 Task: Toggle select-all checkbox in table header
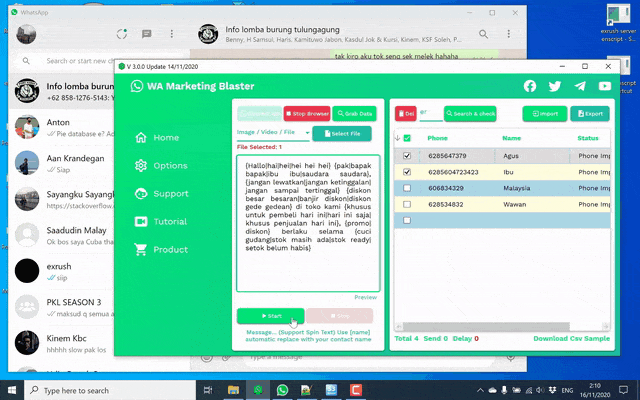pyautogui.click(x=406, y=138)
